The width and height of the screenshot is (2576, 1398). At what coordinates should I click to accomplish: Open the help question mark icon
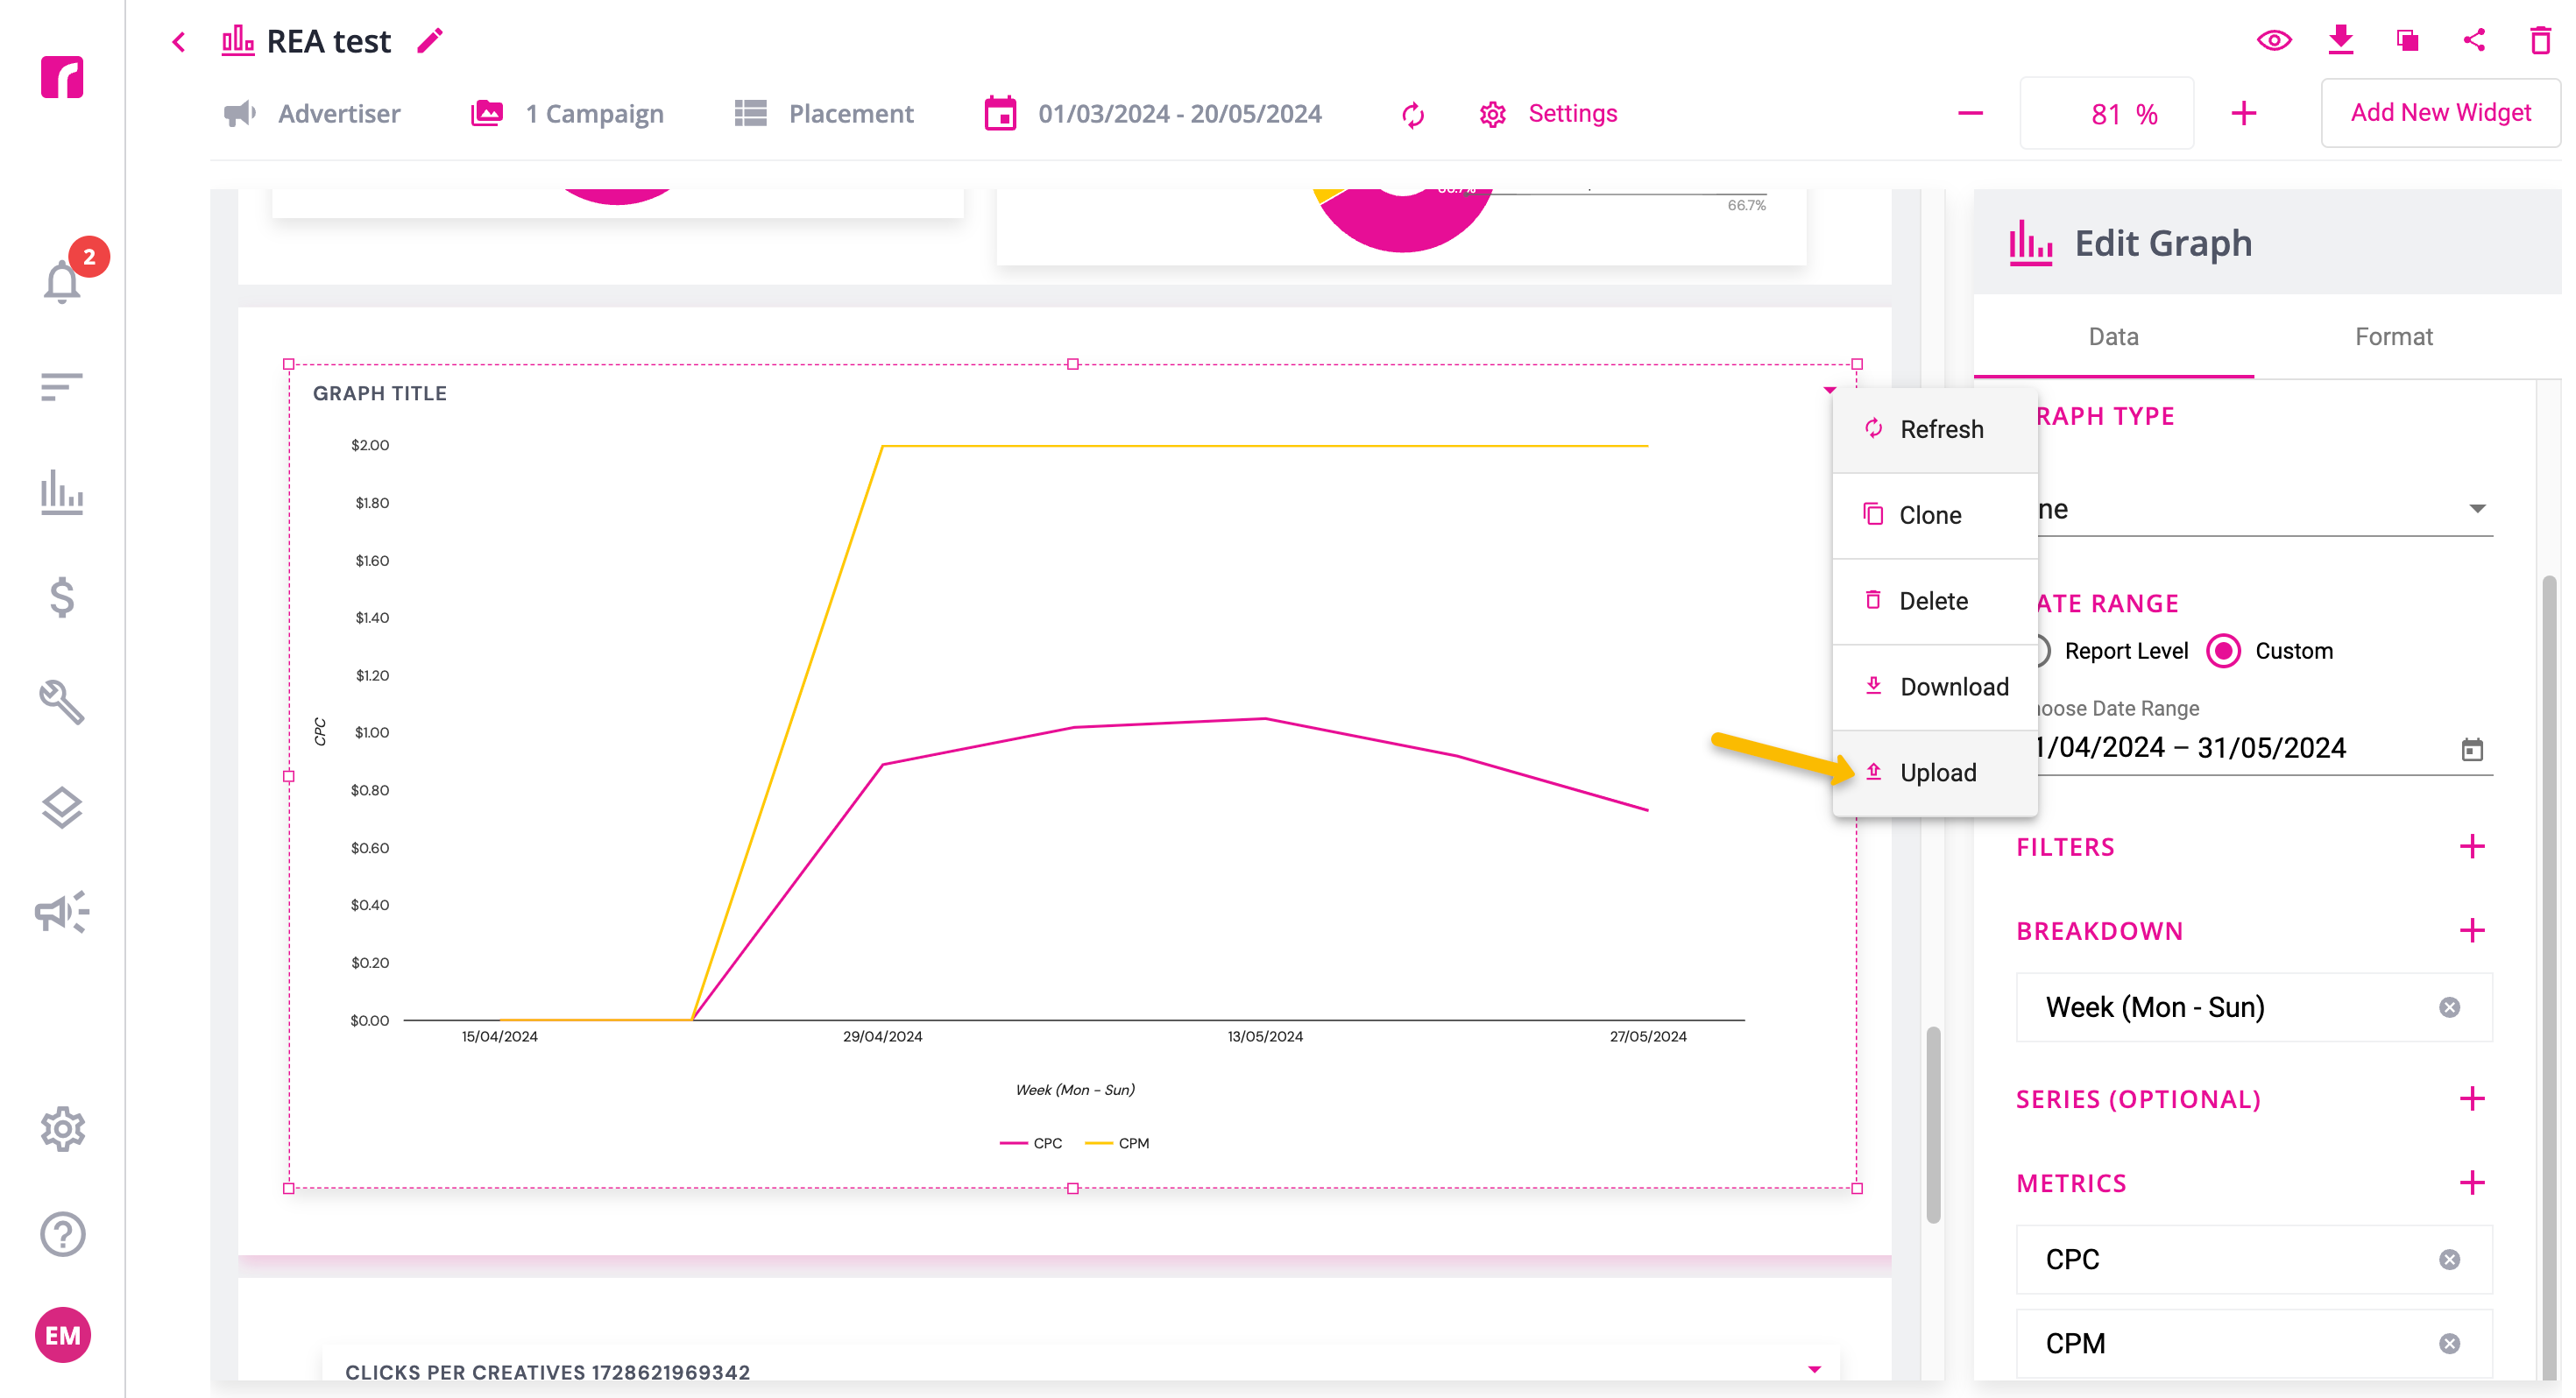(x=62, y=1234)
